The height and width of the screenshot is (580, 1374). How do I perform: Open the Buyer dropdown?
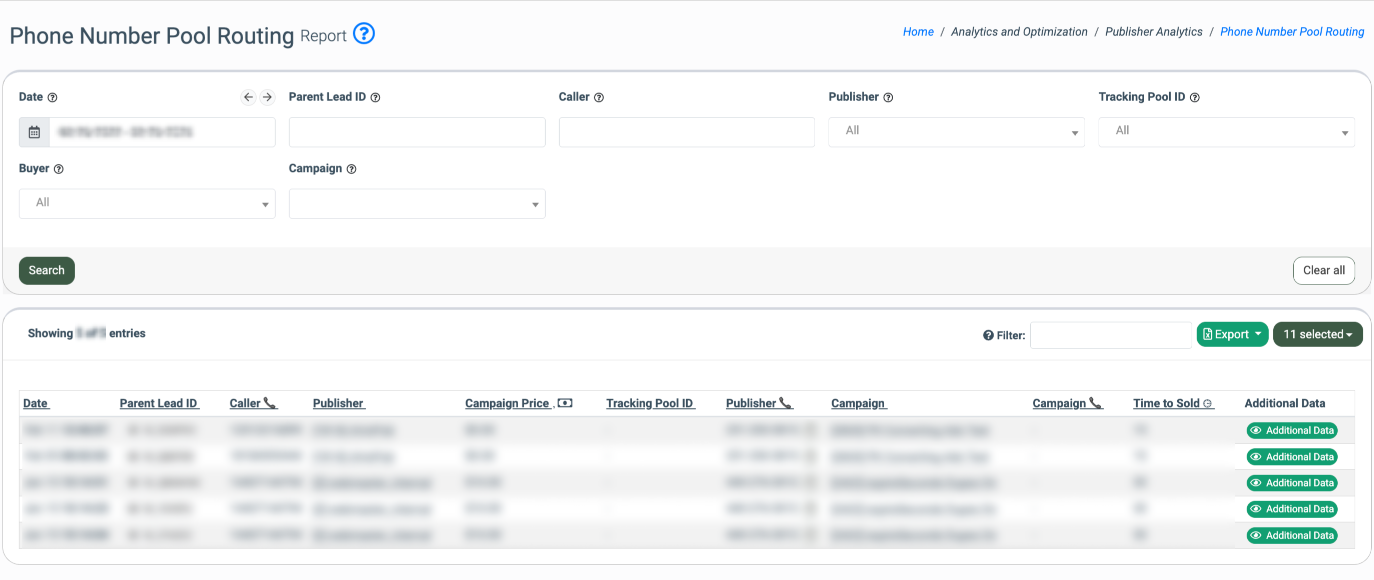[147, 204]
